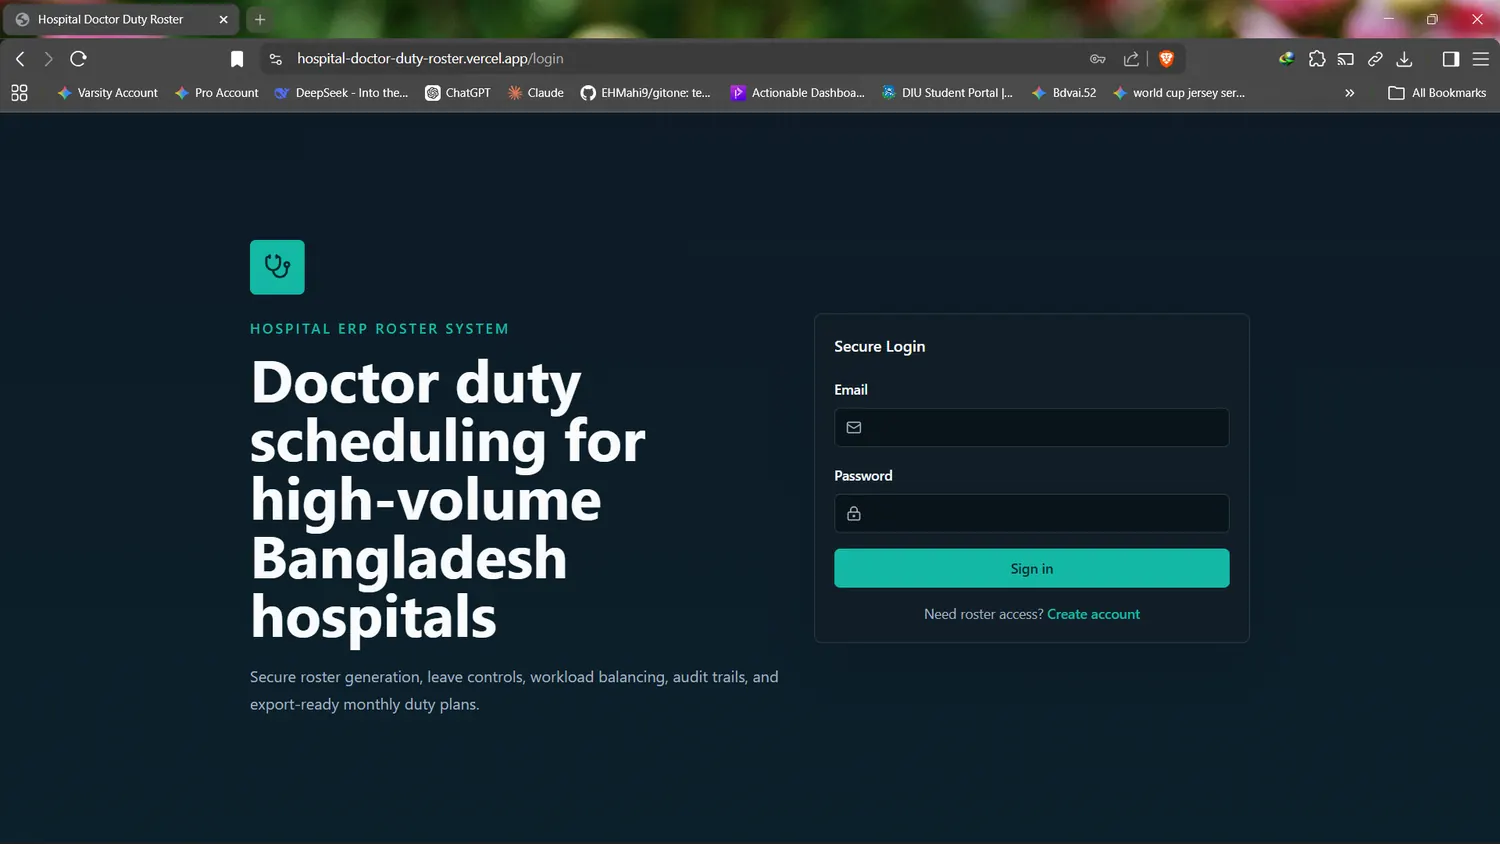Open a new tab with plus button

tap(260, 19)
